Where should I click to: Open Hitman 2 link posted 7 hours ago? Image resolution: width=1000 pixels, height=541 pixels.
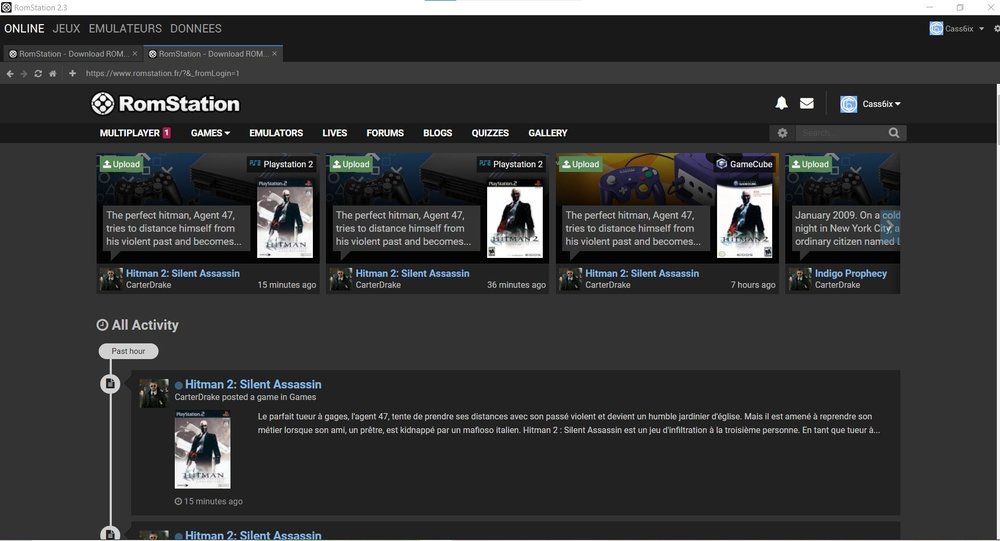pos(642,273)
